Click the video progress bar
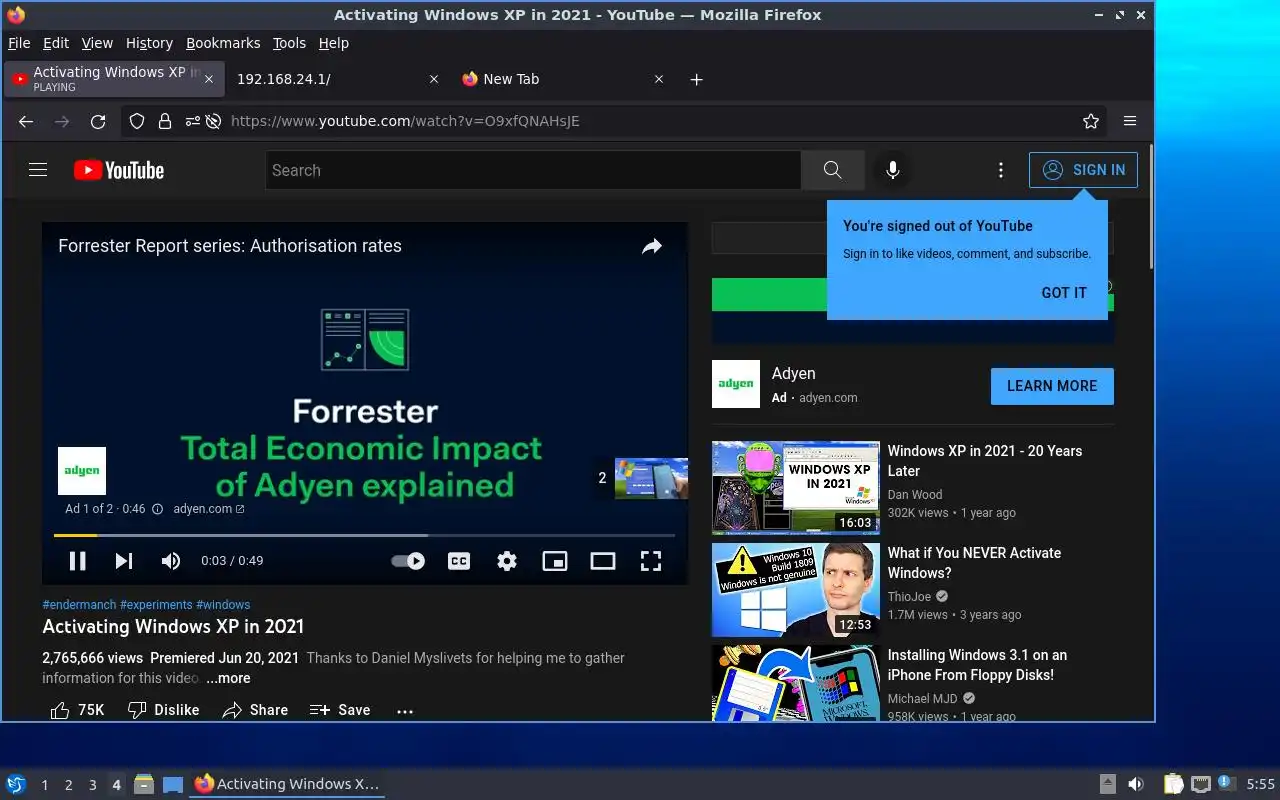The image size is (1280, 800). [364, 536]
